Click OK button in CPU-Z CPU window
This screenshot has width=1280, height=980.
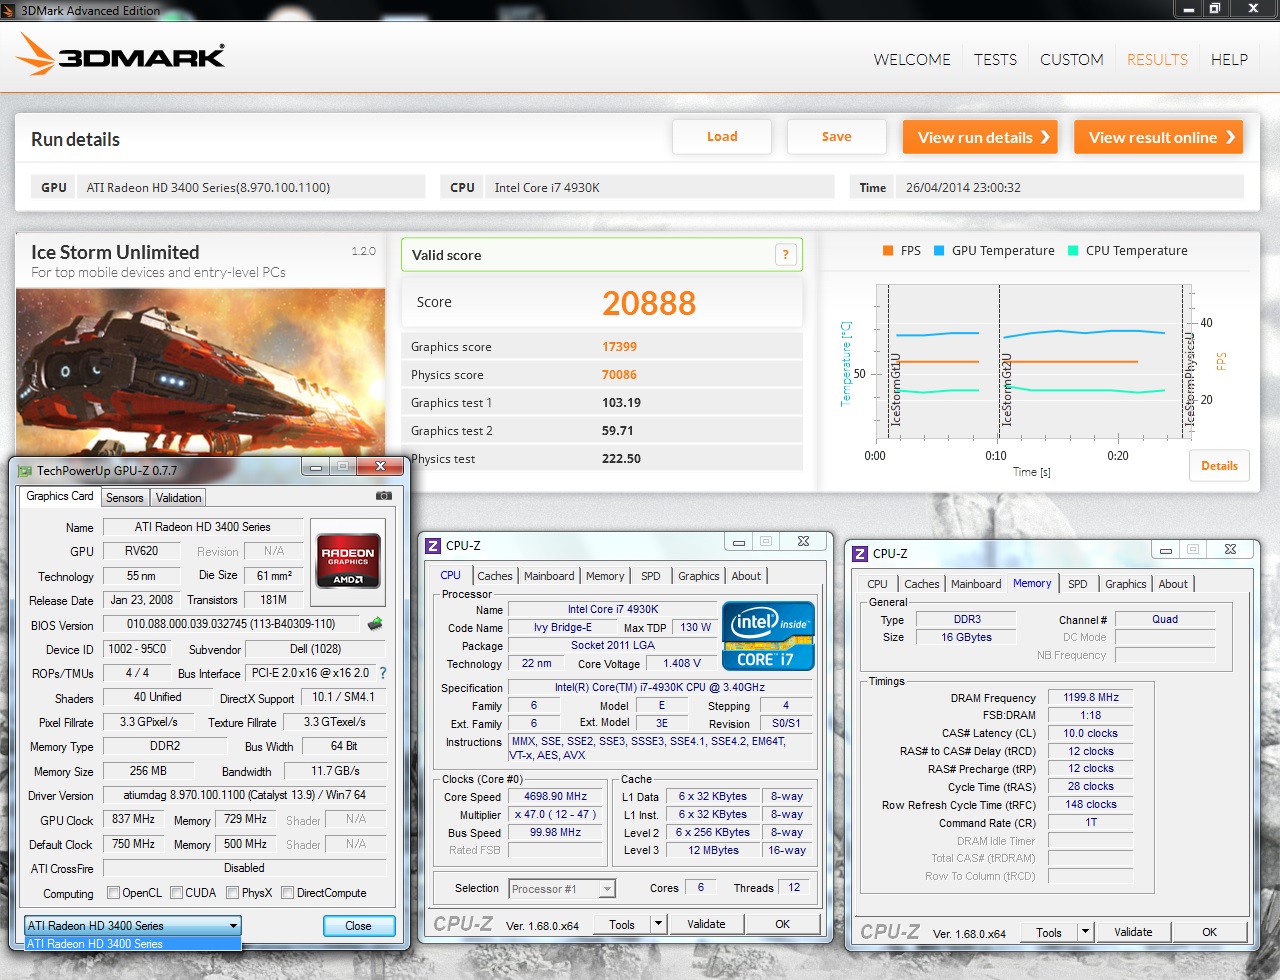(783, 924)
